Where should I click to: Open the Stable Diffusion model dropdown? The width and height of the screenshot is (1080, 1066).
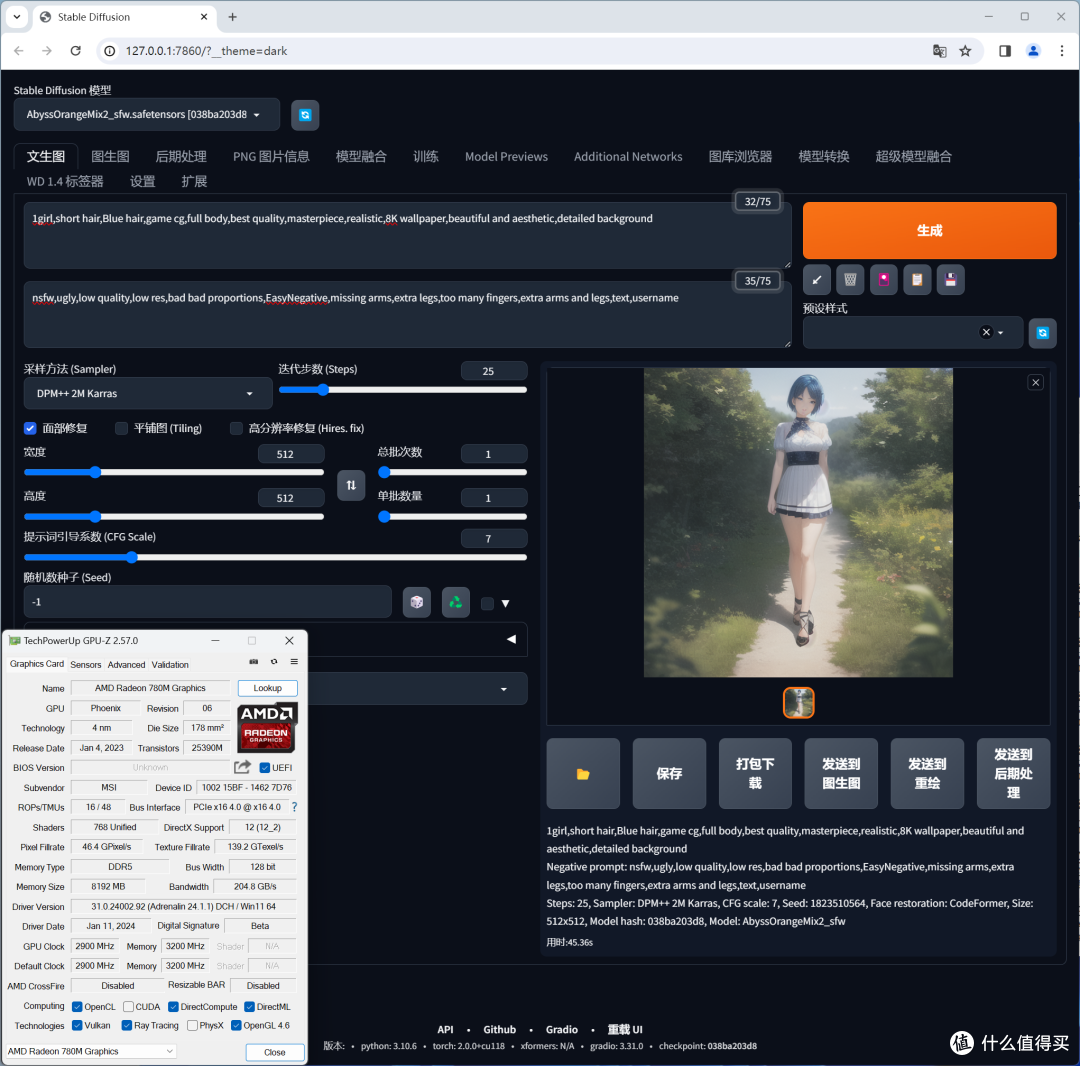pyautogui.click(x=147, y=114)
